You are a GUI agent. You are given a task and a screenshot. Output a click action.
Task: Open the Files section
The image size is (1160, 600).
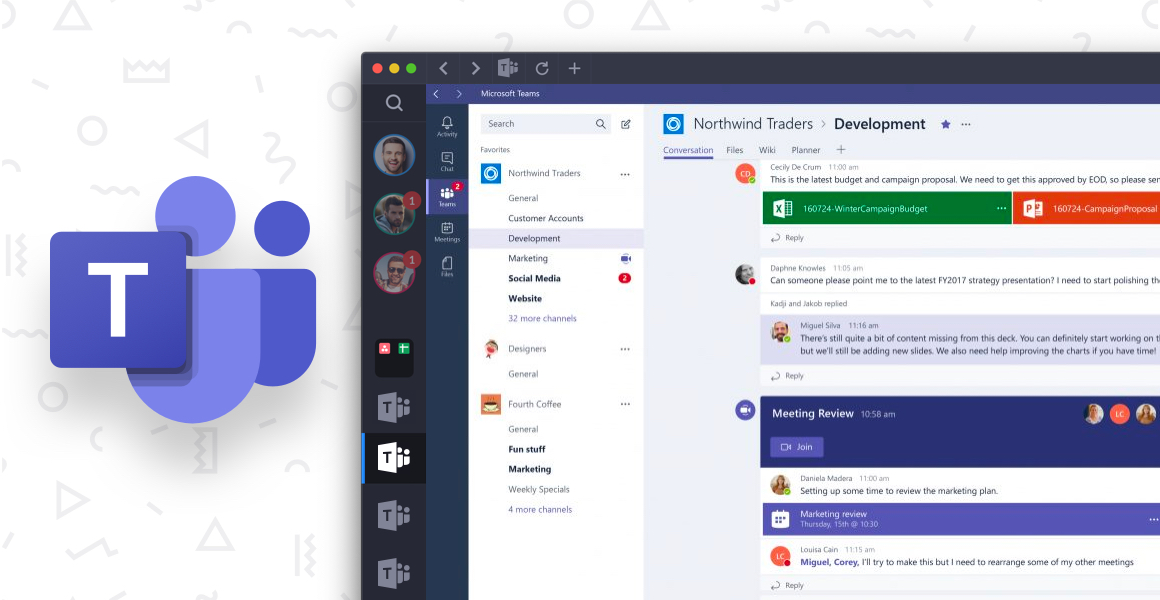pyautogui.click(x=447, y=267)
